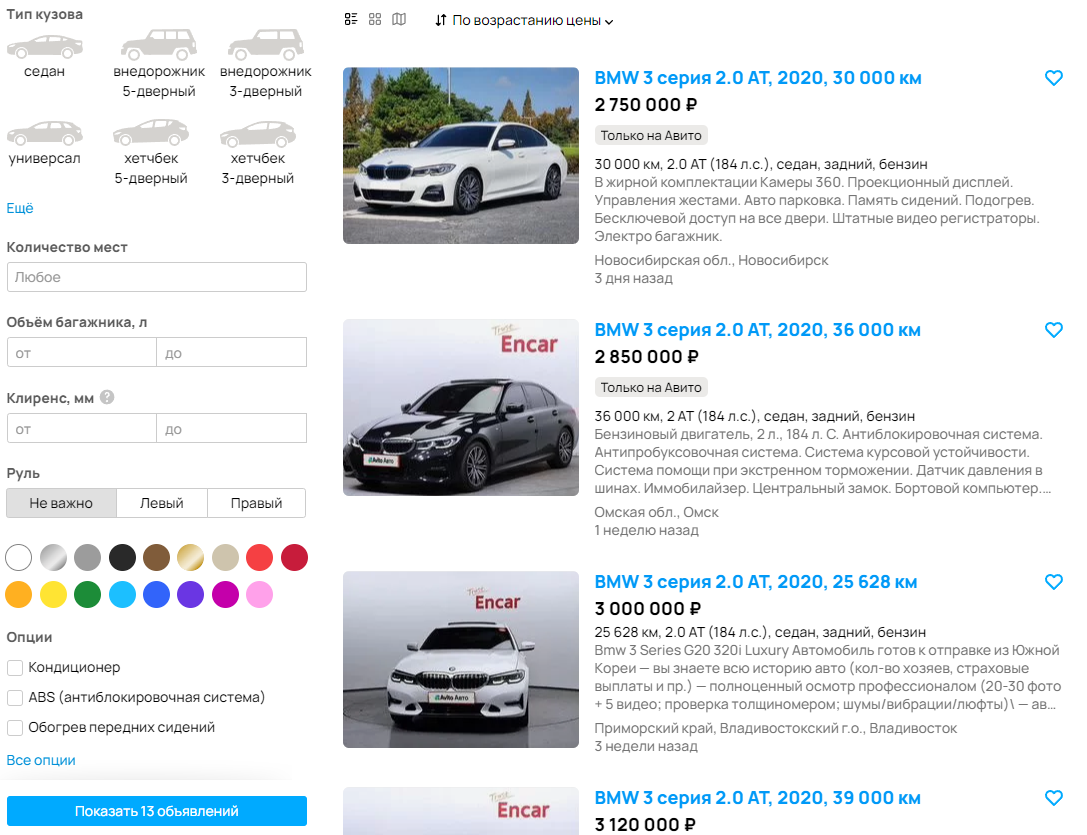Select Правый steering option

256,503
